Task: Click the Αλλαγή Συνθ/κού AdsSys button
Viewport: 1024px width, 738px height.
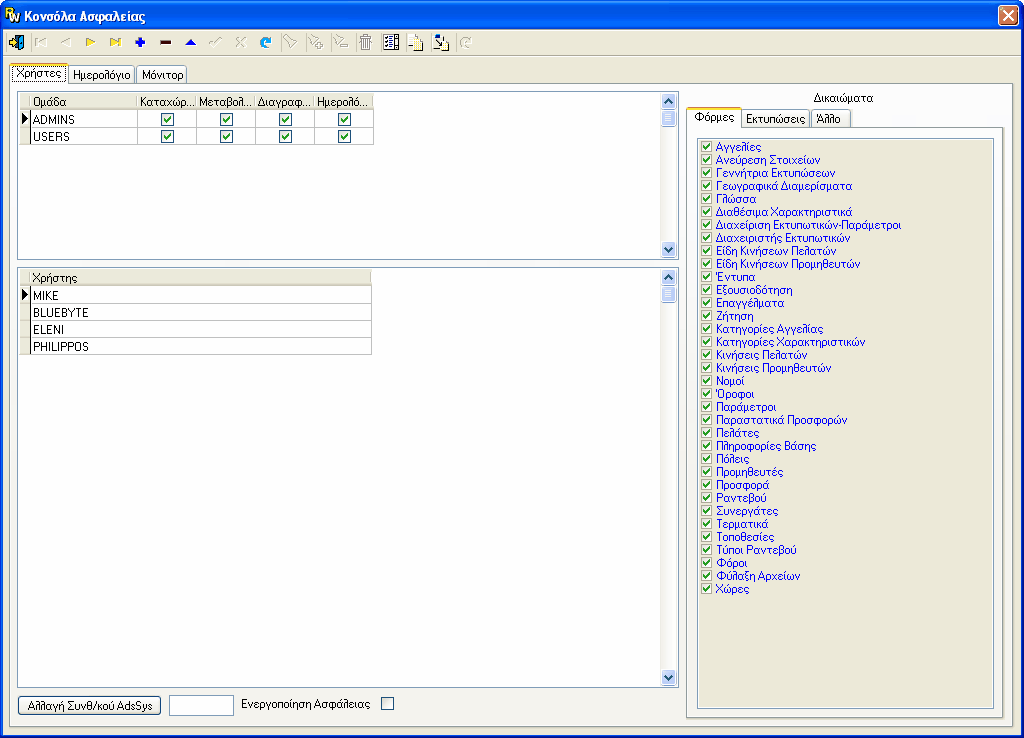Action: (x=89, y=705)
